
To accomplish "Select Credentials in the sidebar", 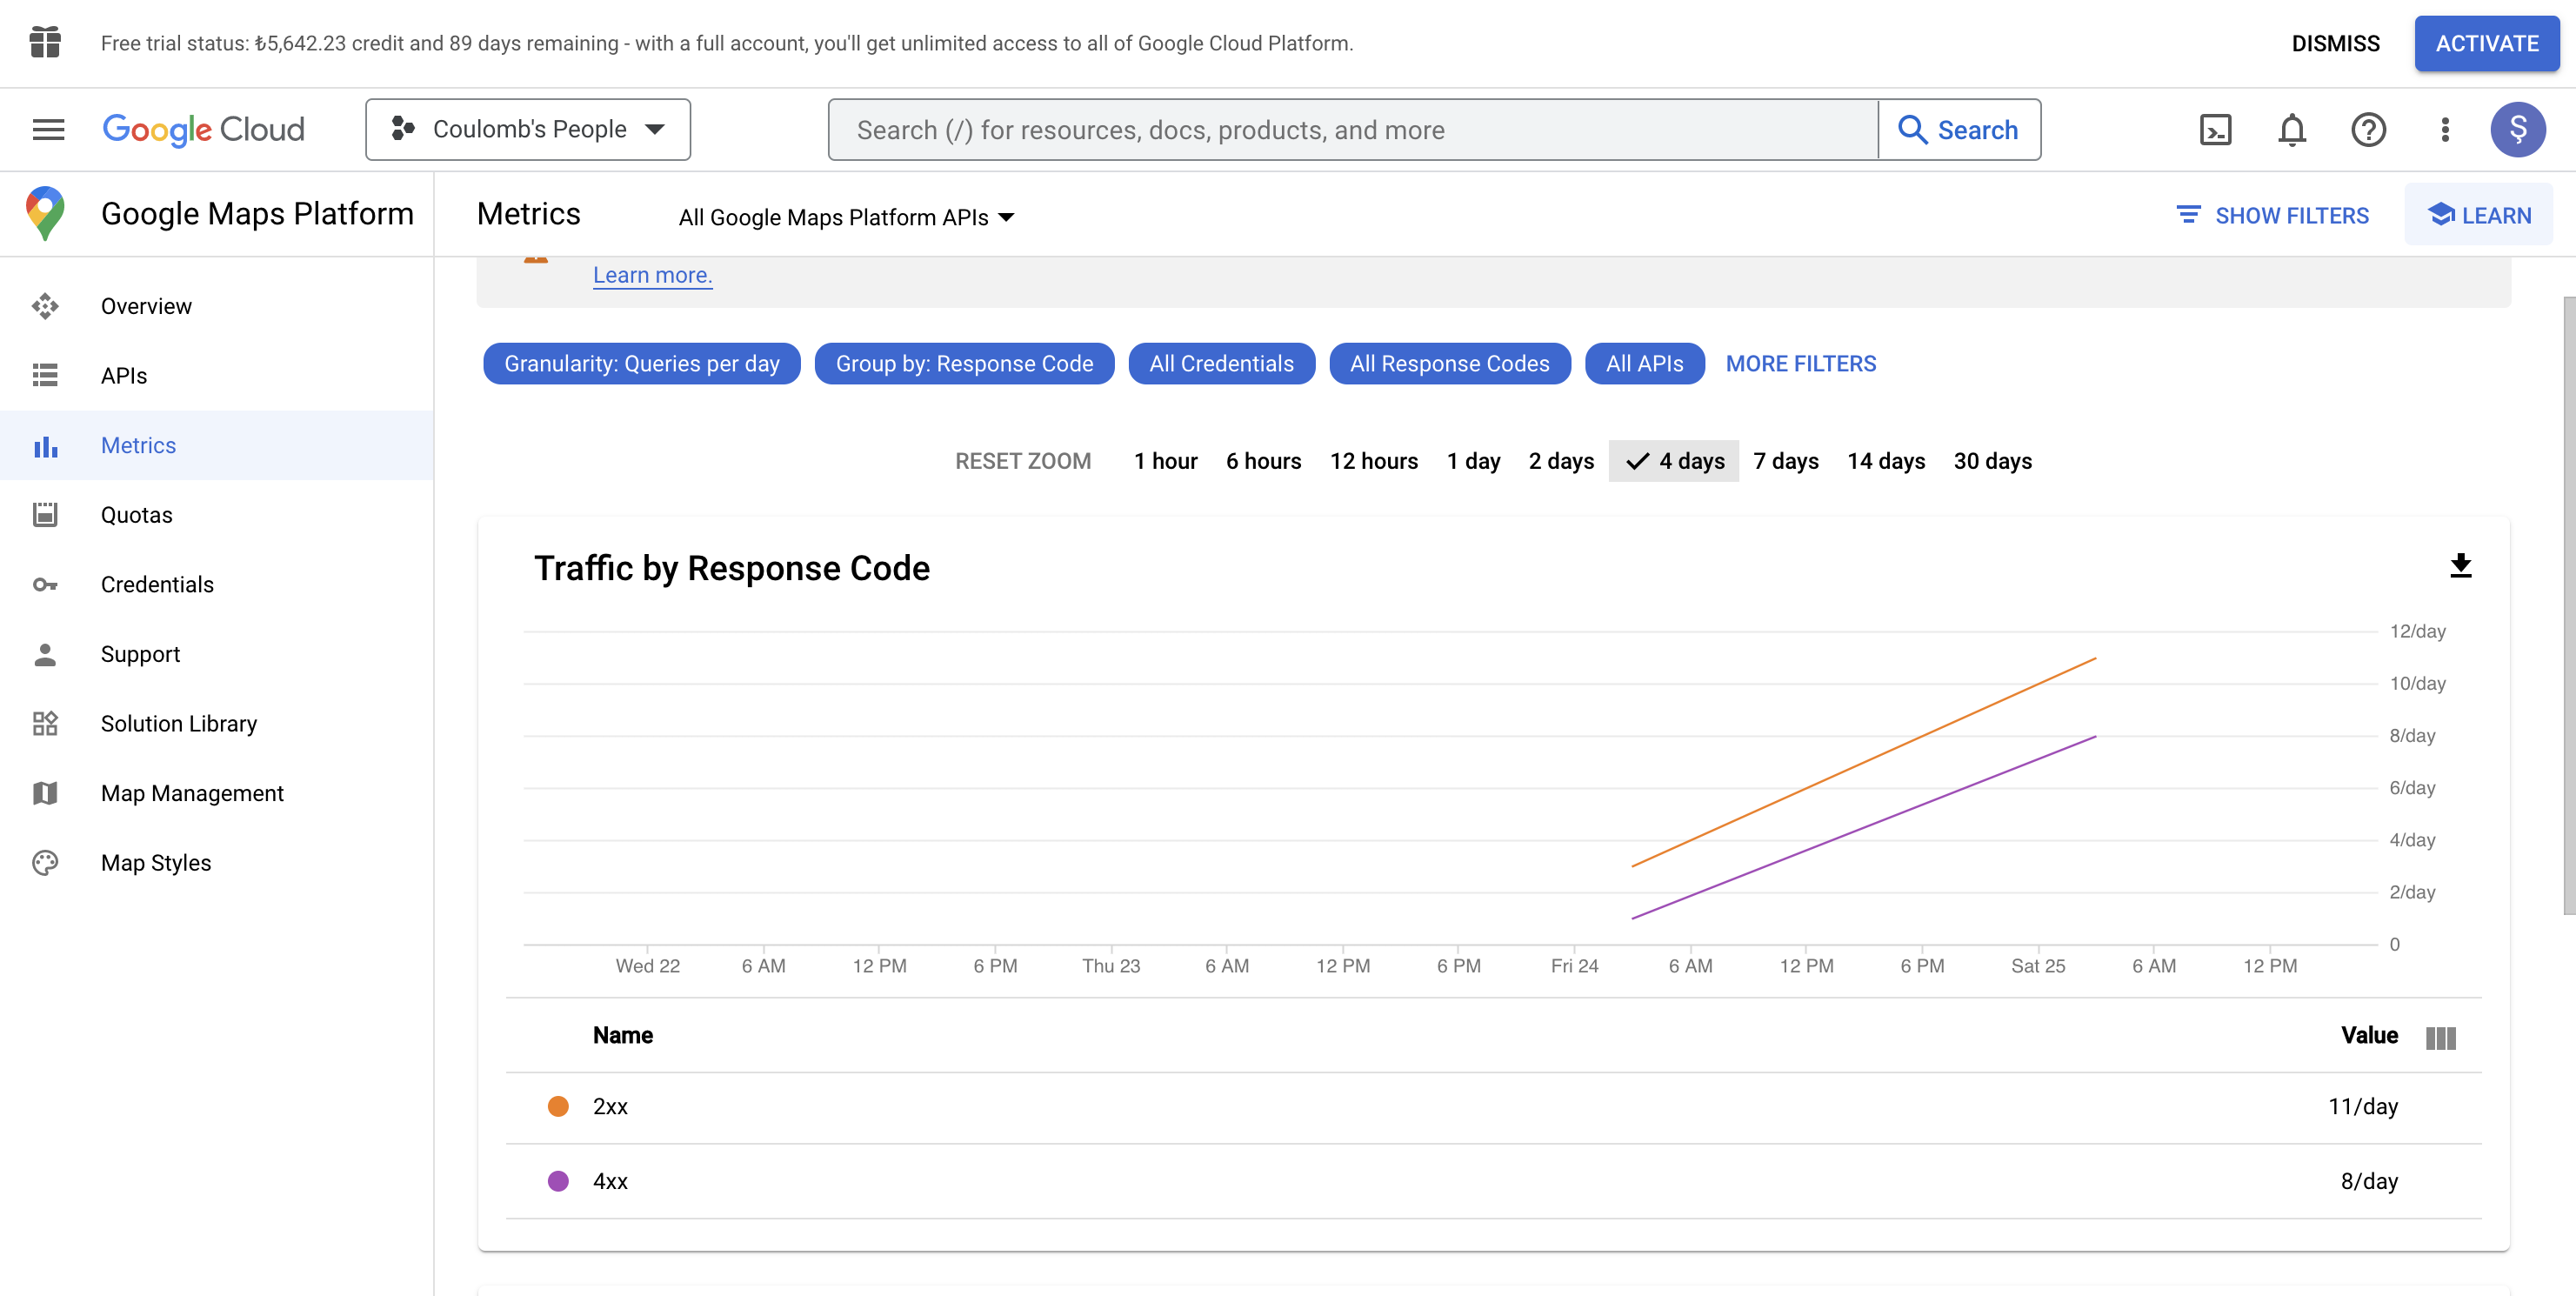I will click(x=157, y=584).
